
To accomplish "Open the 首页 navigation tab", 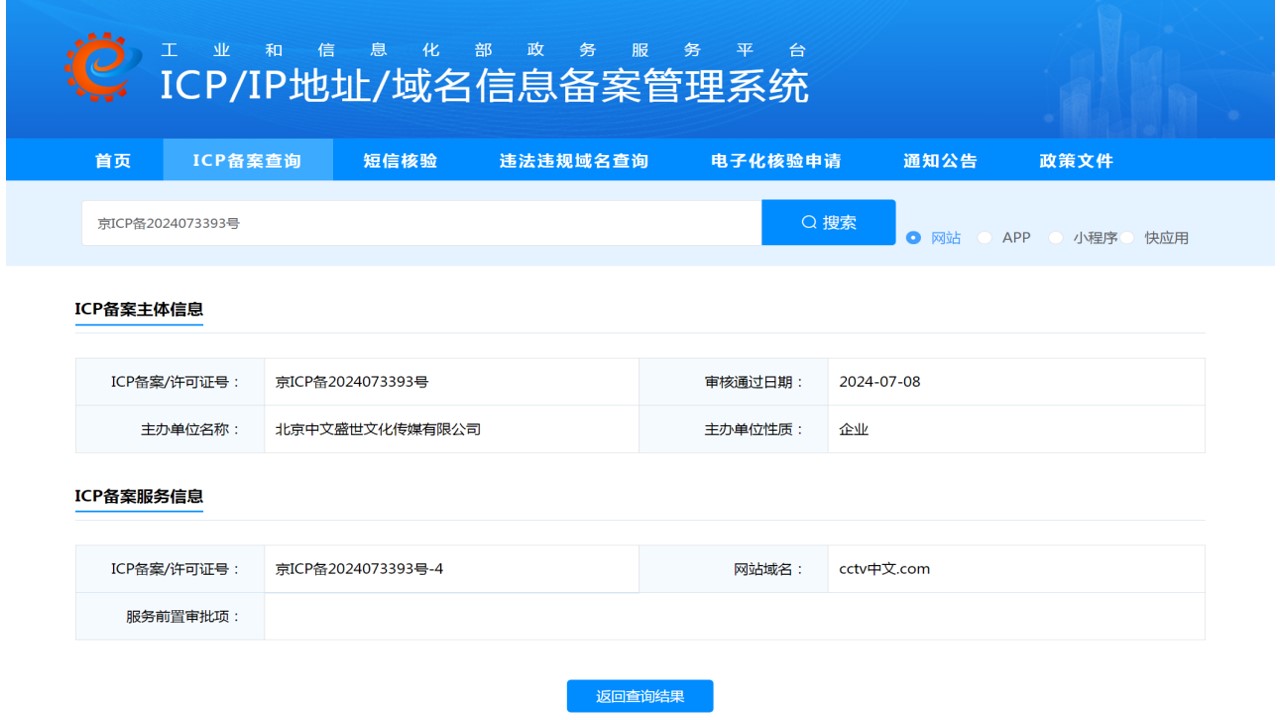I will pyautogui.click(x=113, y=161).
